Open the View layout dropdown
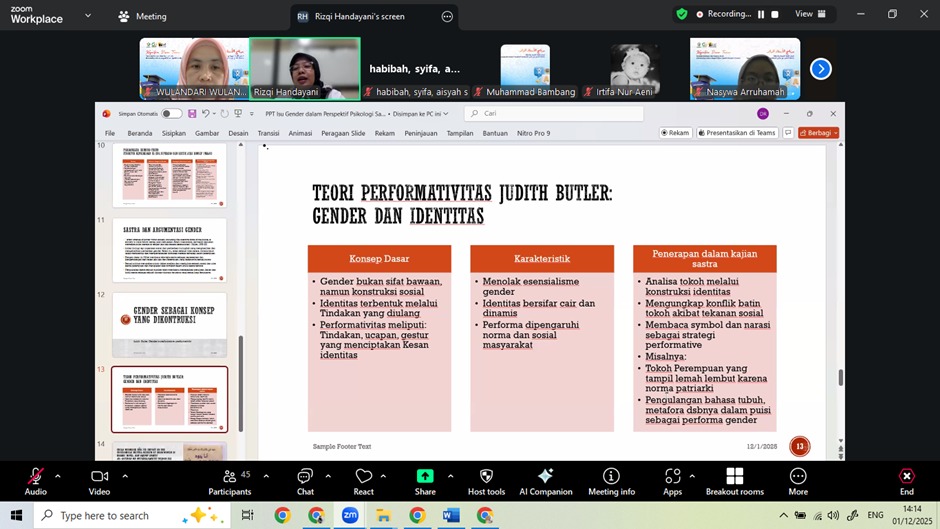 pos(809,15)
